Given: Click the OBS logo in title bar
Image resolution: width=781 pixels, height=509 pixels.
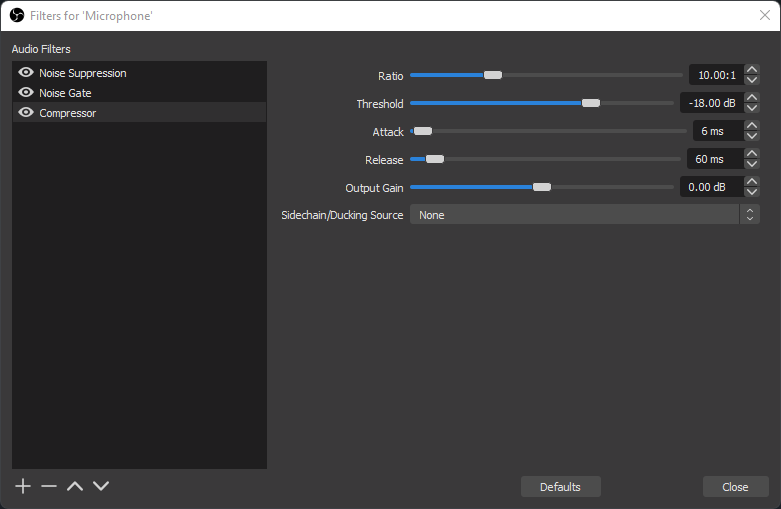Looking at the screenshot, I should coord(17,15).
